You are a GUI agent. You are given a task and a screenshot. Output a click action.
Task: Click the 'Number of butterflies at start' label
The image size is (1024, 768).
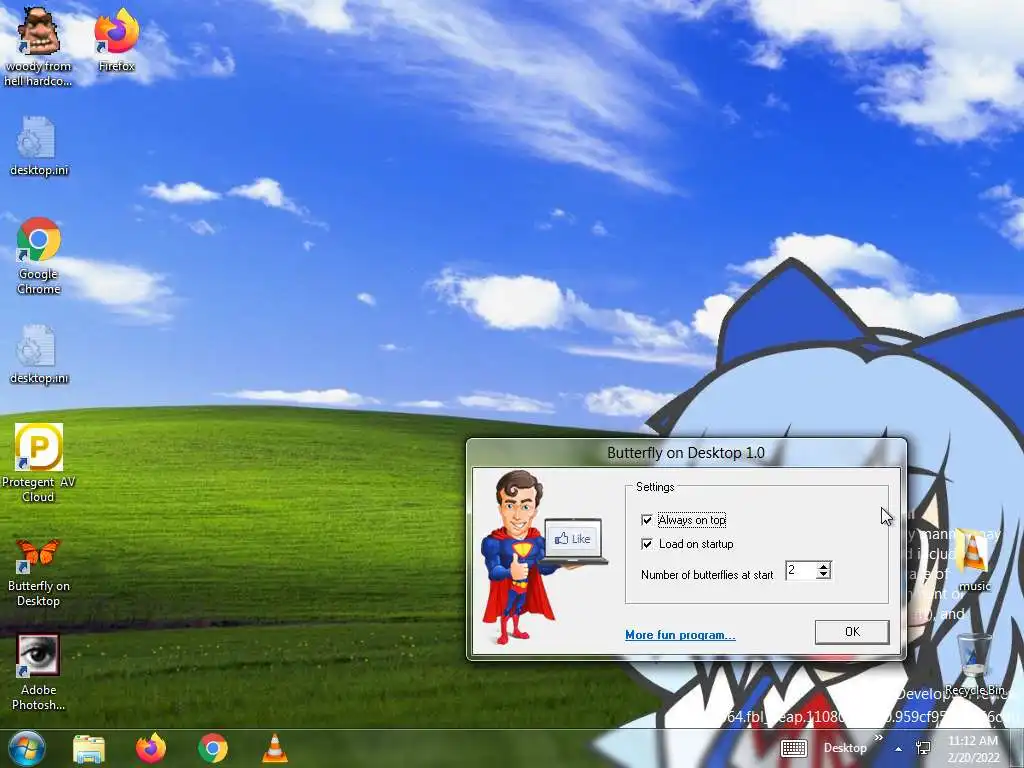pos(707,575)
